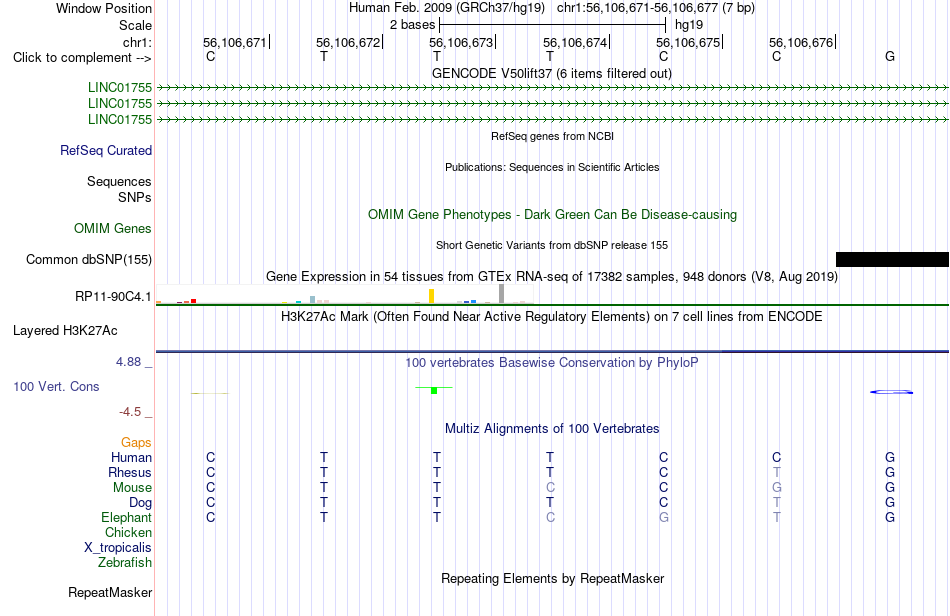Viewport: 950px width, 616px height.
Task: Select the RepeatMasker track label
Action: [110, 592]
